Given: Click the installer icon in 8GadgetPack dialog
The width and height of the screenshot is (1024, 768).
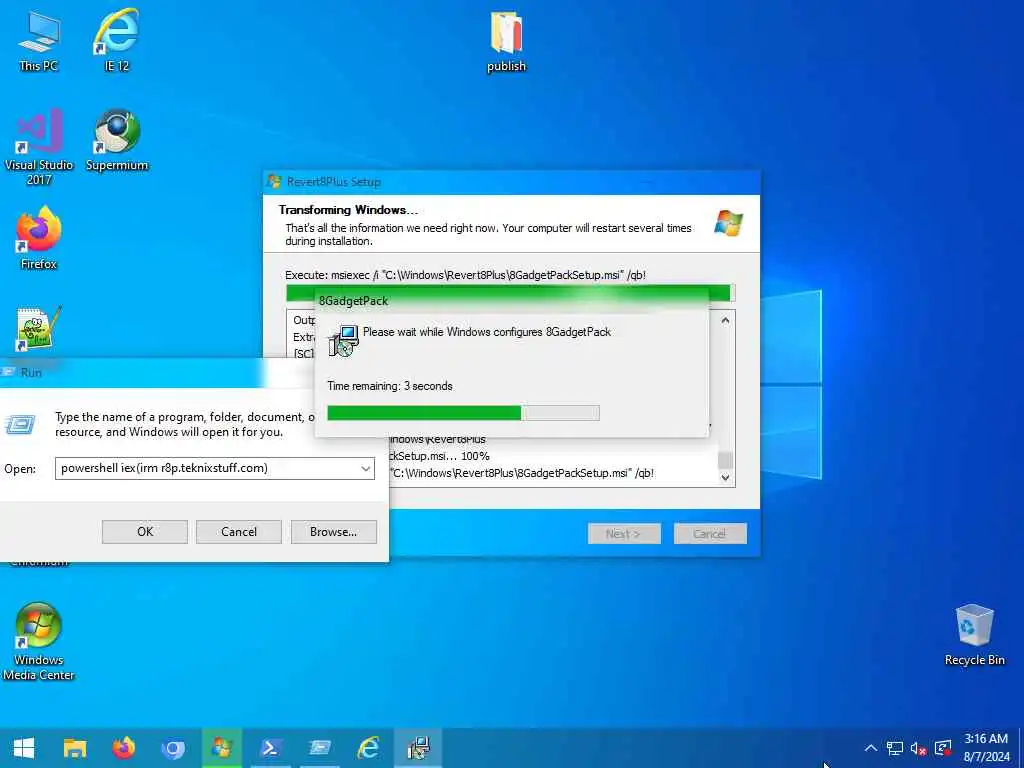Looking at the screenshot, I should [x=344, y=340].
